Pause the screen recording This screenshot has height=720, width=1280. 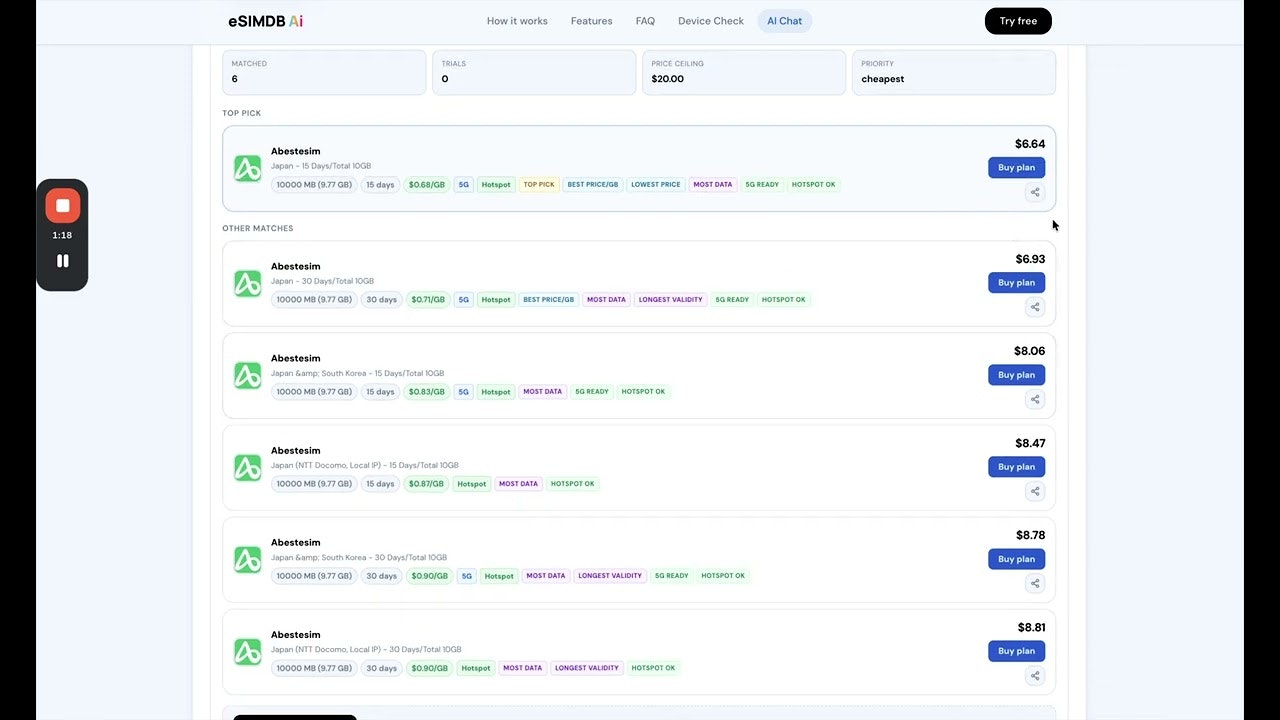(62, 260)
